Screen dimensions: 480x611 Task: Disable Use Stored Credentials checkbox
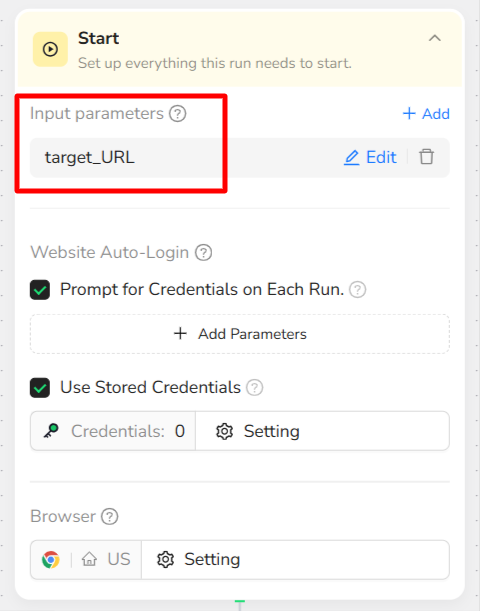(40, 388)
